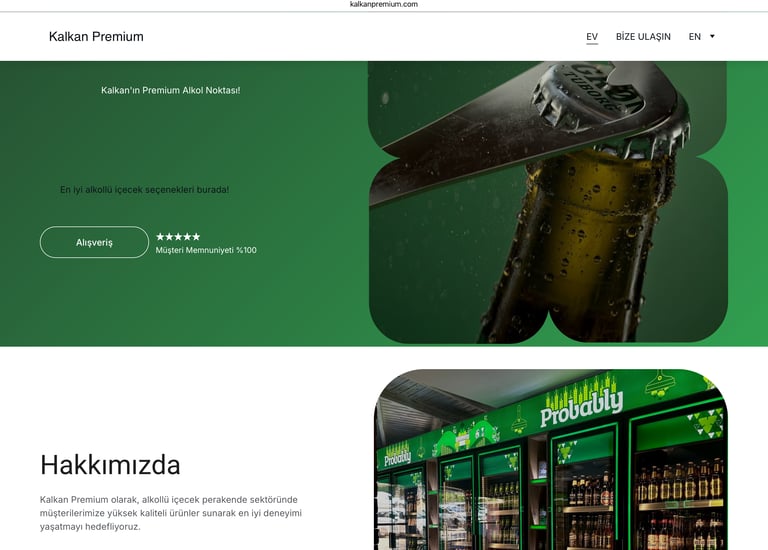The image size is (768, 550).
Task: Click the Tuborg bottle hero image
Action: (548, 202)
